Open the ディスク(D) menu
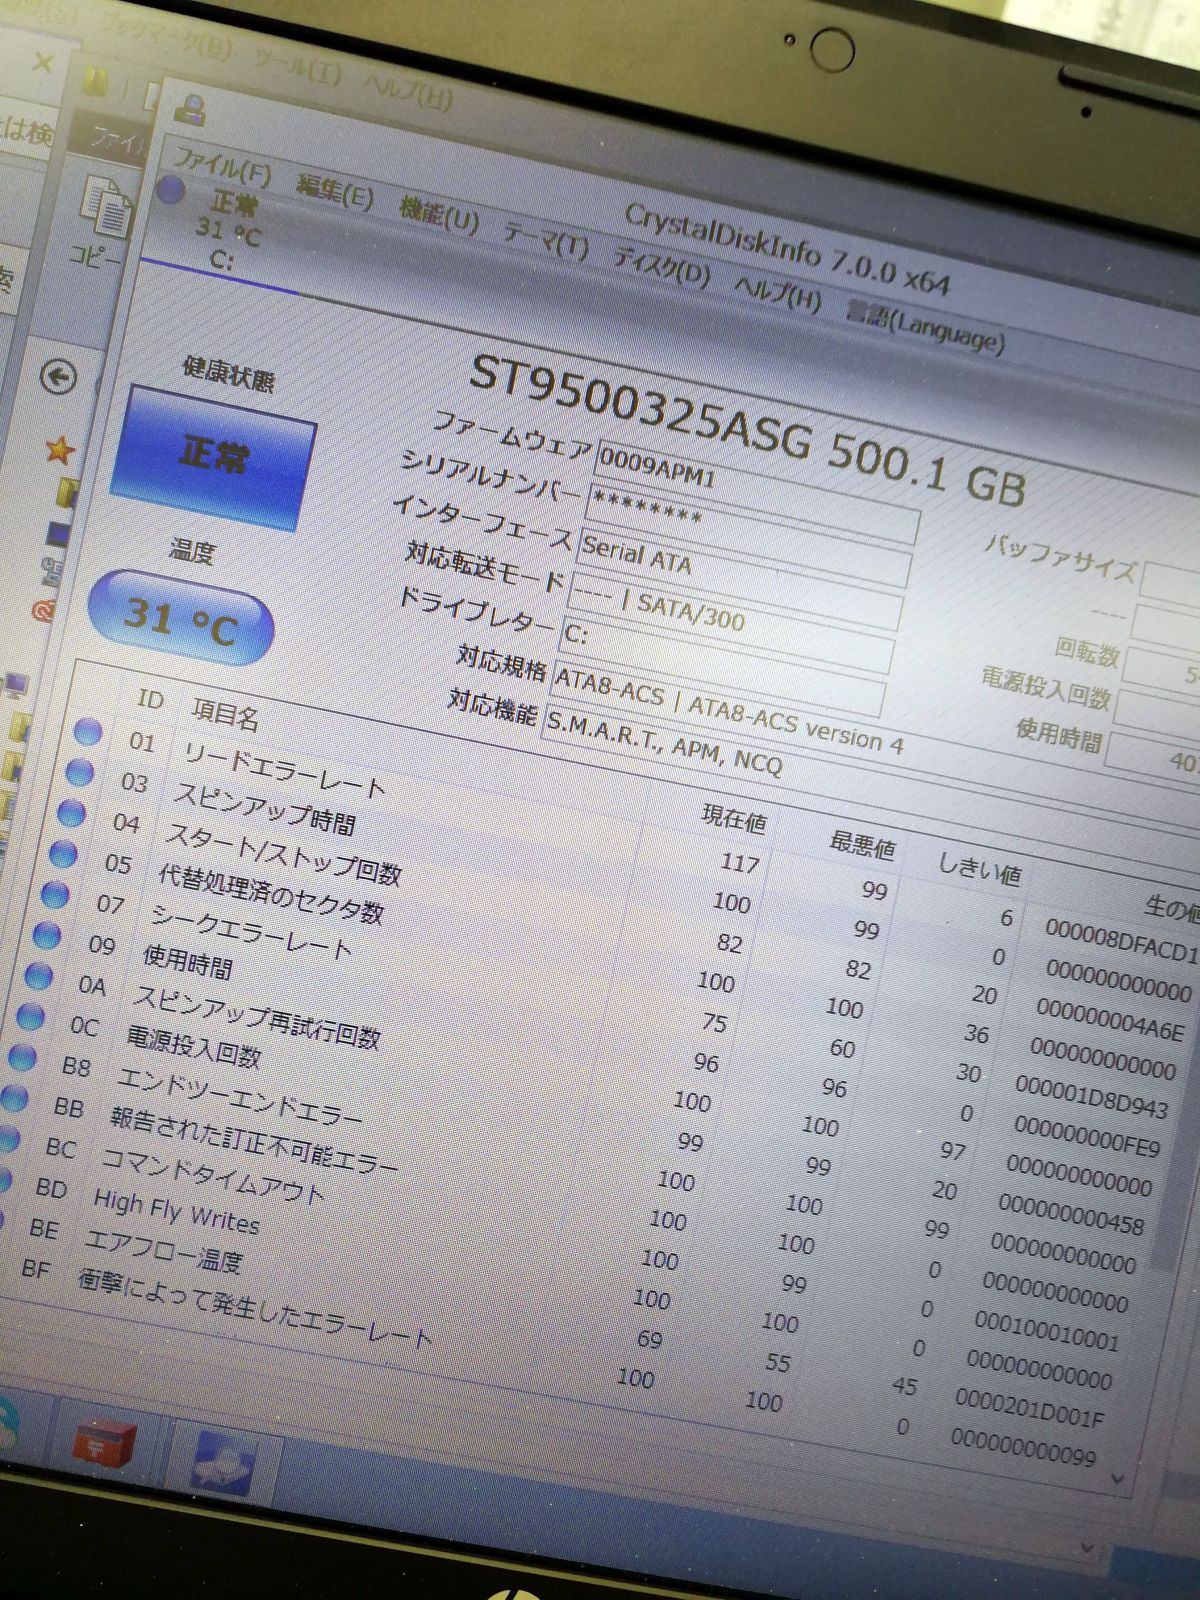The image size is (1200, 1600). pyautogui.click(x=661, y=267)
